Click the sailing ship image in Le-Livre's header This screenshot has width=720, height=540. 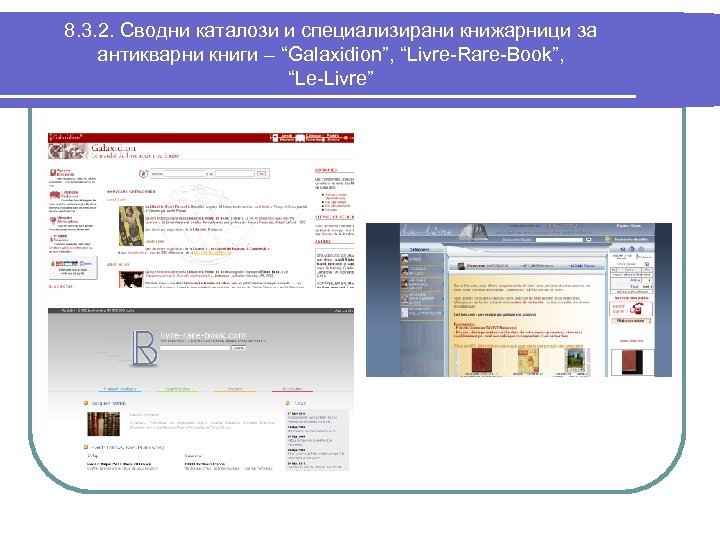(x=472, y=232)
